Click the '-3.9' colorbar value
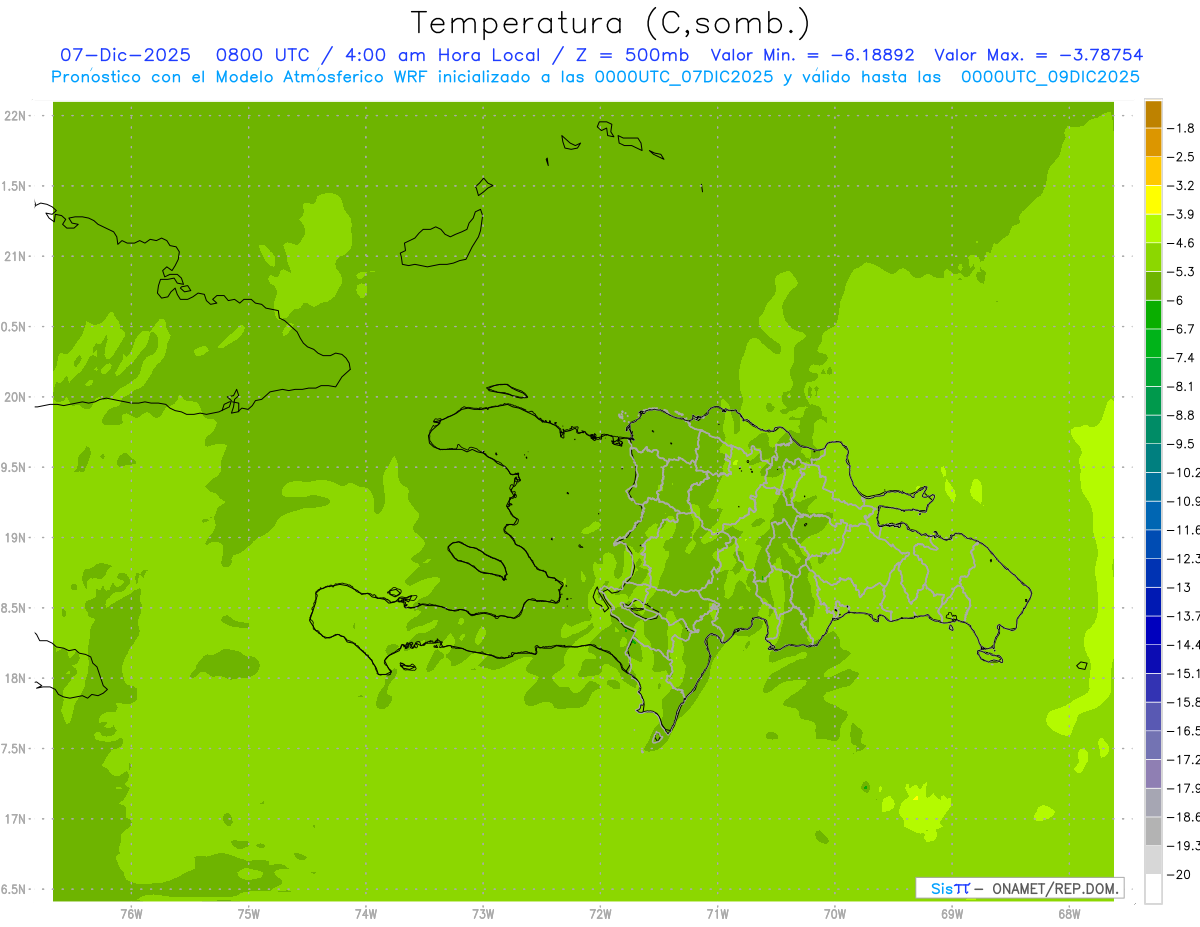 click(x=1181, y=214)
